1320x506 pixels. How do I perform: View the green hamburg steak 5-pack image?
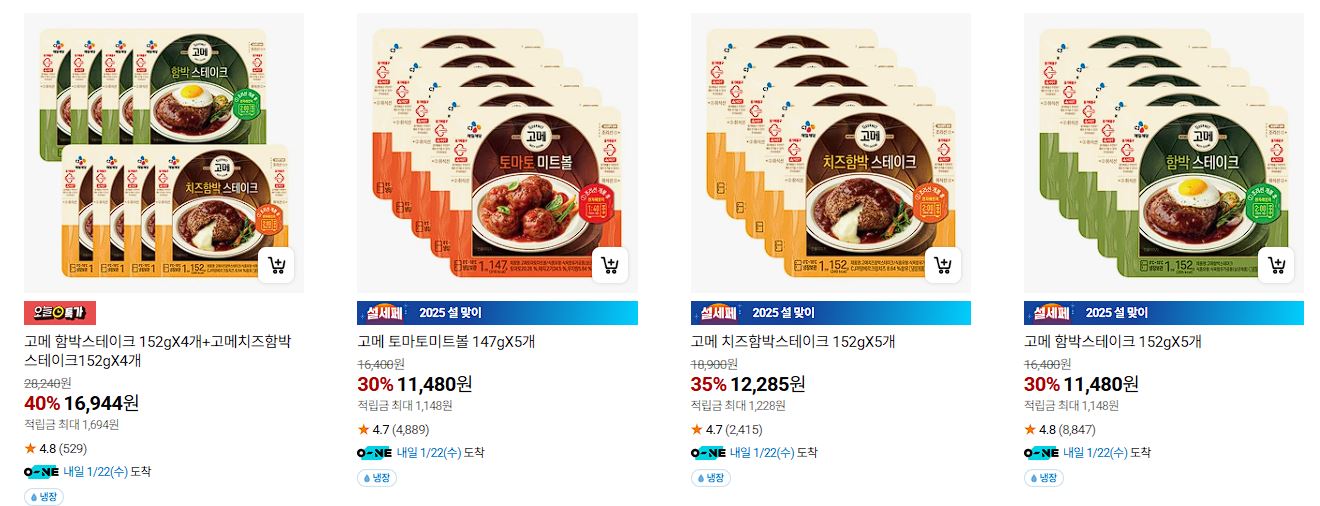pos(1164,153)
